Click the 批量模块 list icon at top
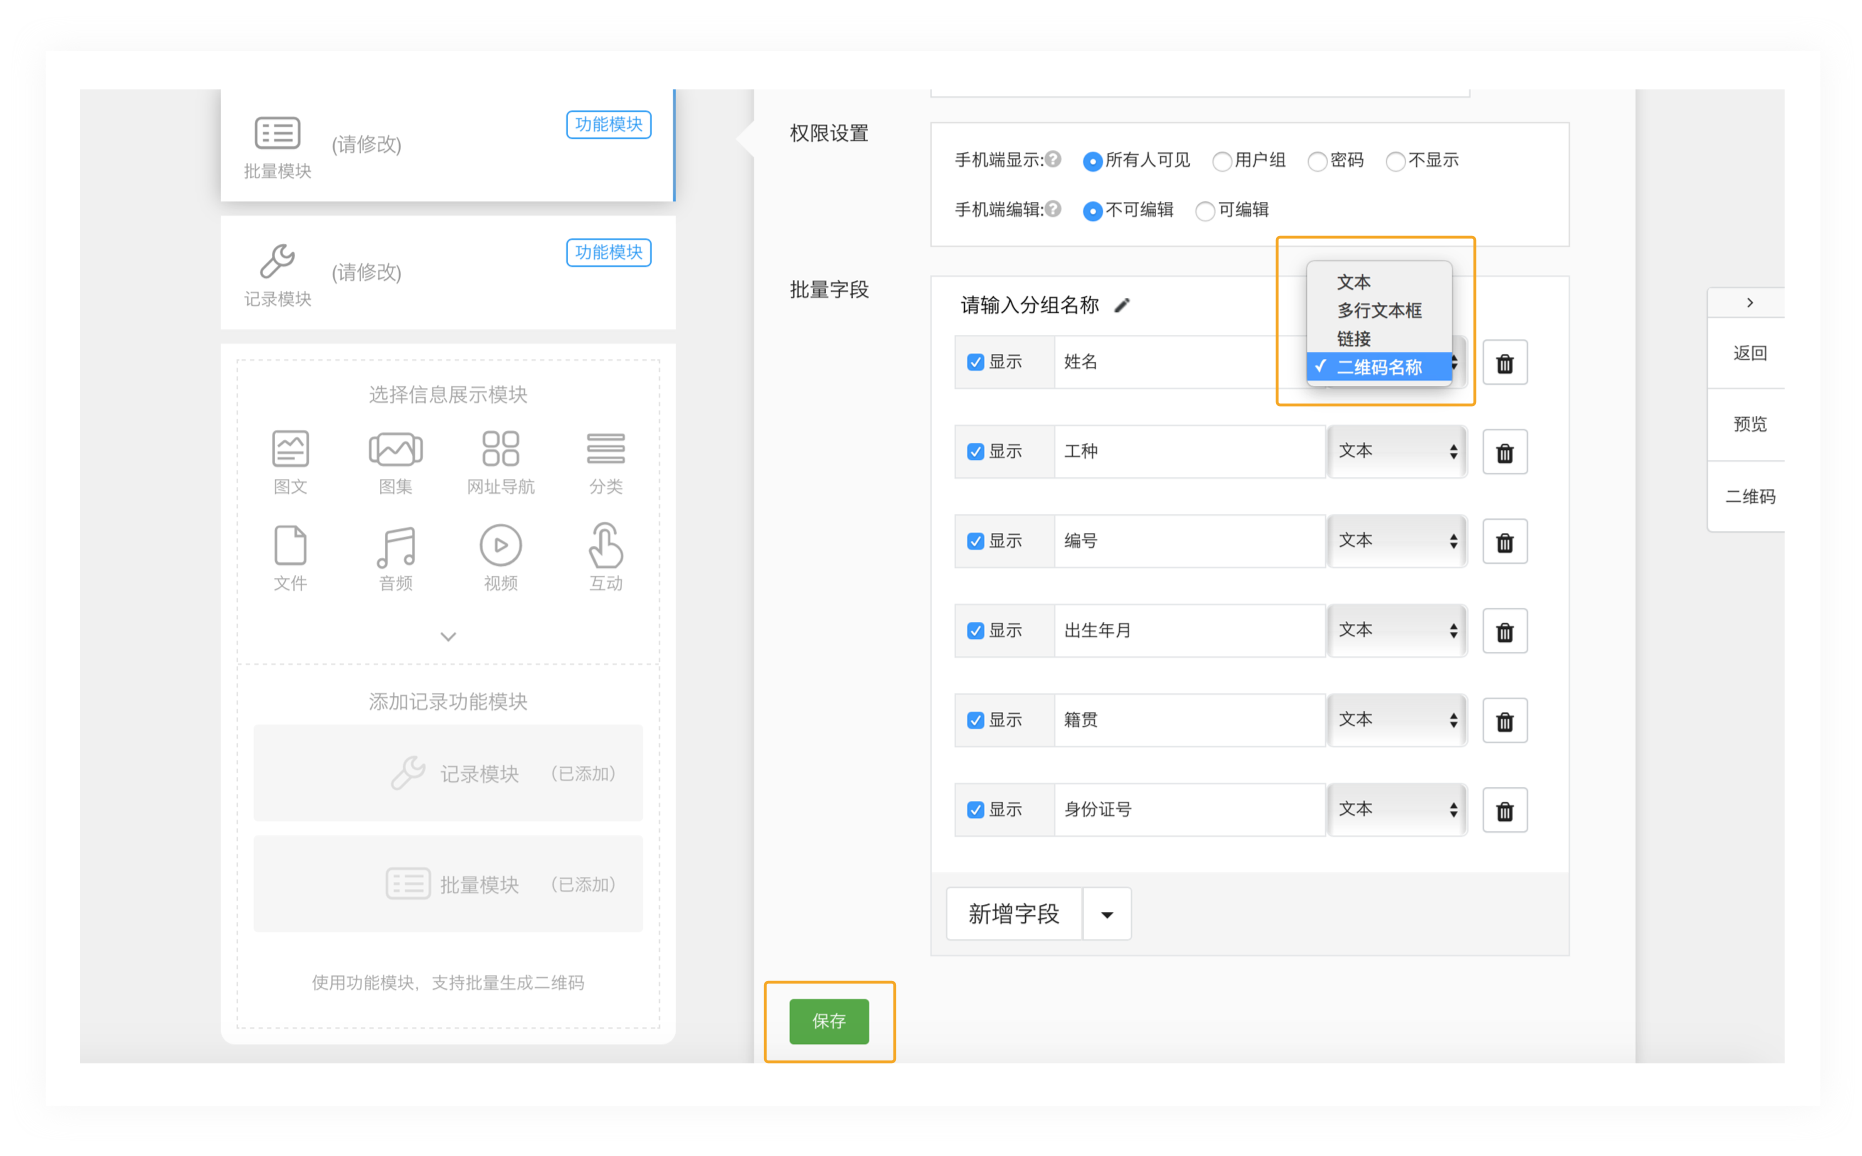 (x=277, y=133)
